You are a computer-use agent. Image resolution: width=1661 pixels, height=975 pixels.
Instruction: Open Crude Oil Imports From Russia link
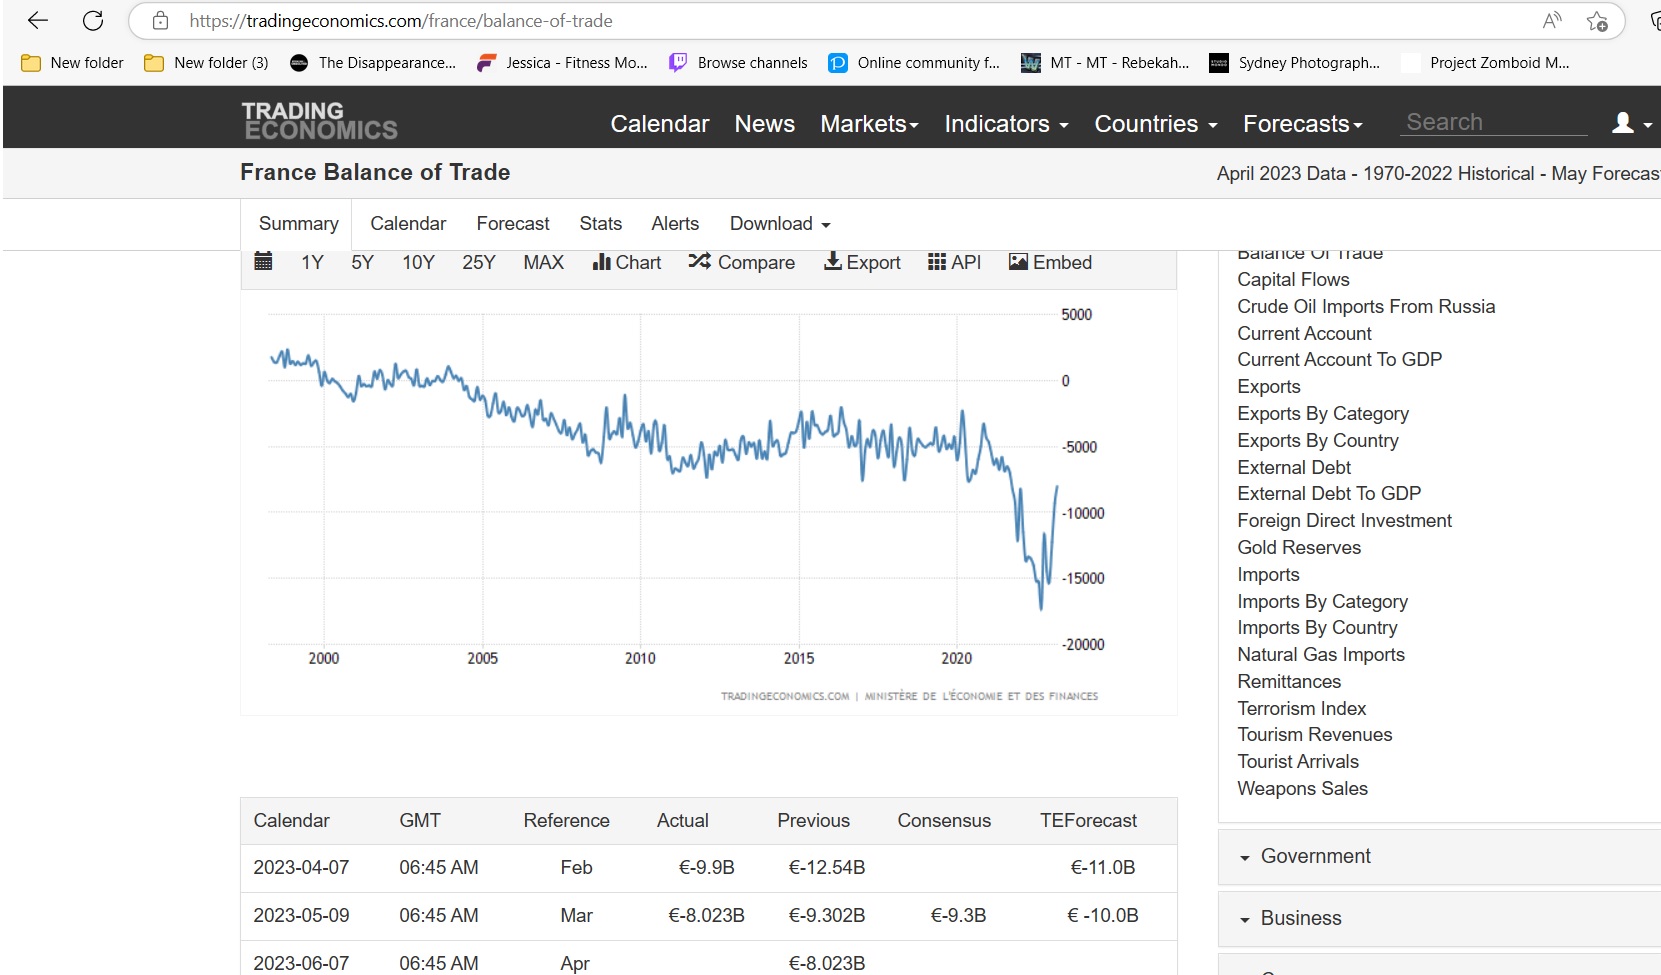[x=1366, y=306]
